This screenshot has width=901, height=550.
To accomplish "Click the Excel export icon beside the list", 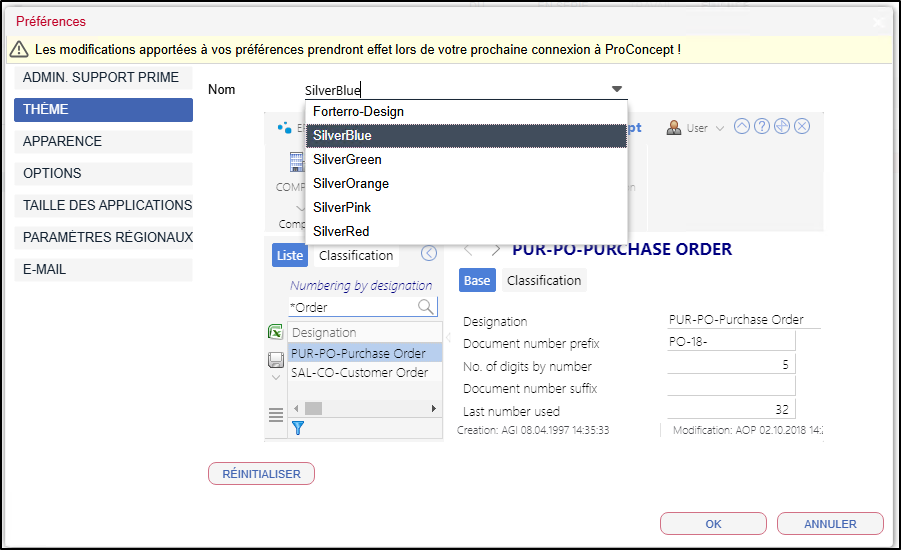I will tap(275, 333).
